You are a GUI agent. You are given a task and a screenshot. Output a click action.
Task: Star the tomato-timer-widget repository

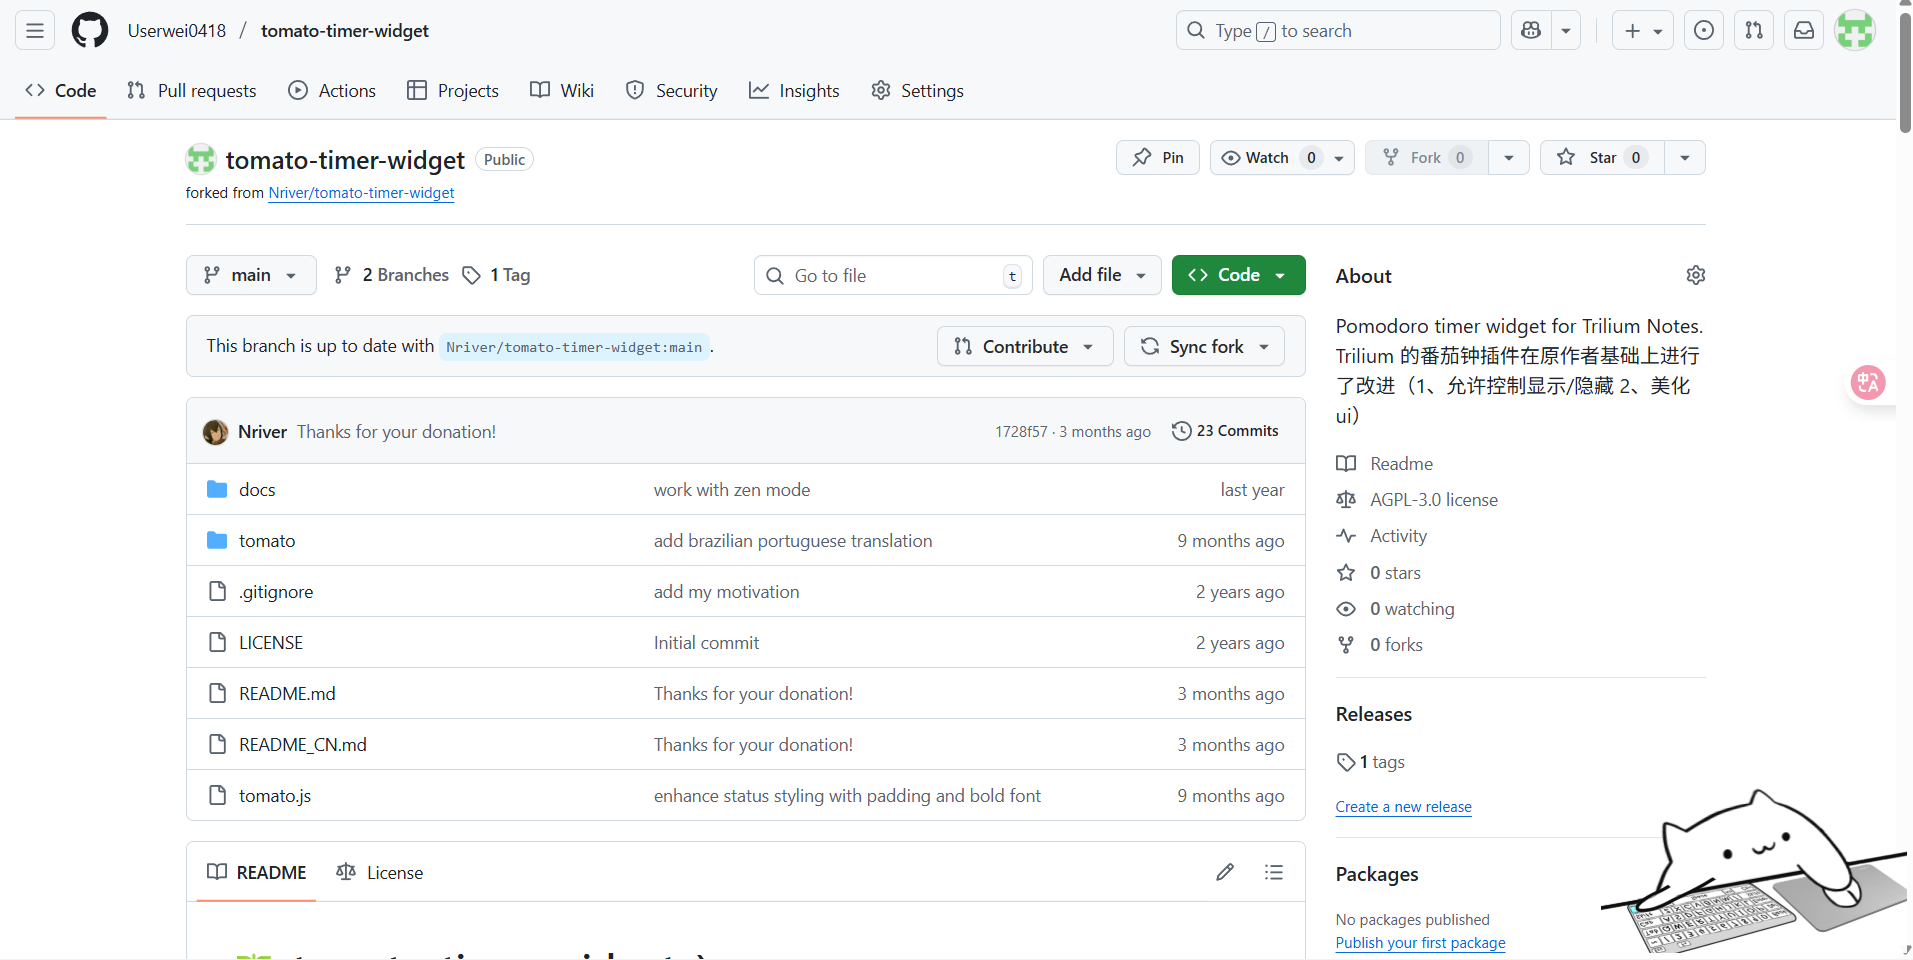tap(1602, 158)
